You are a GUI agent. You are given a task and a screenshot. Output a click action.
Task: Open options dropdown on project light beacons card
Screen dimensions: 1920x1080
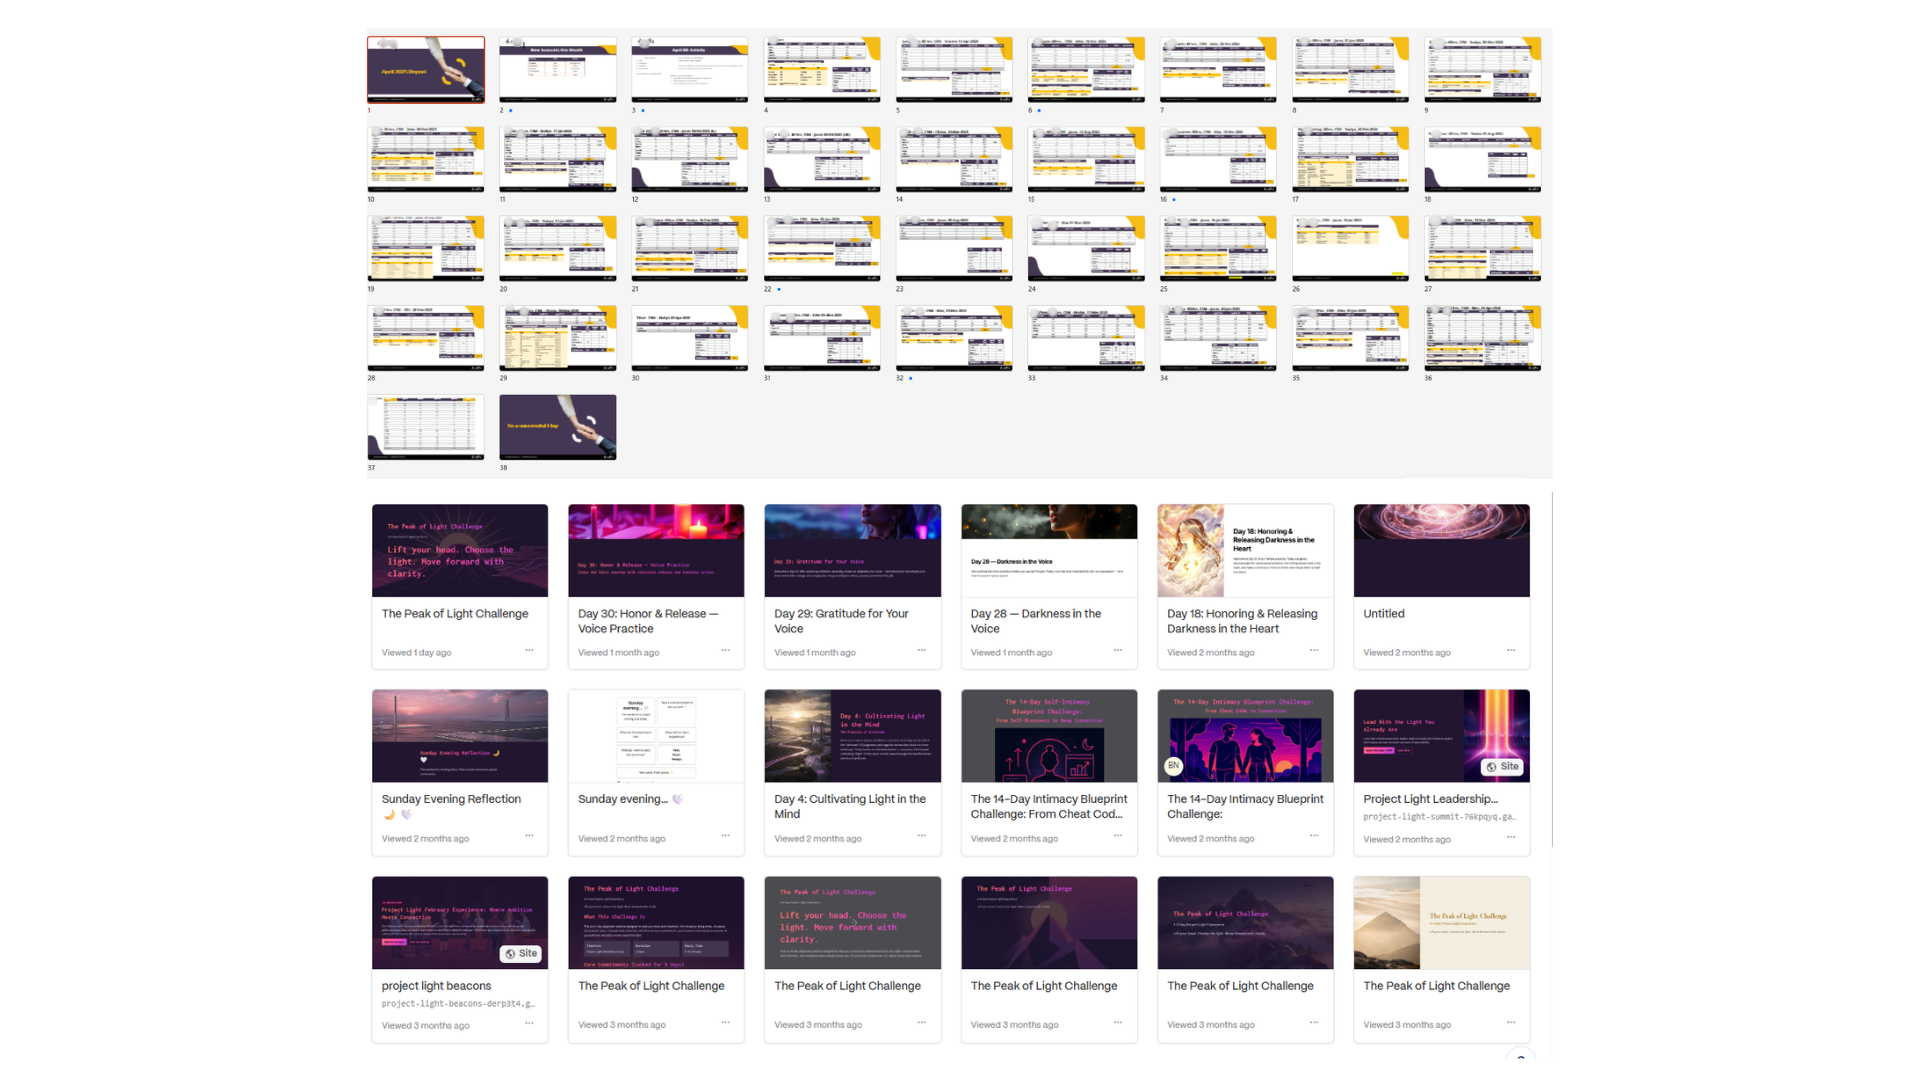[x=529, y=1023]
